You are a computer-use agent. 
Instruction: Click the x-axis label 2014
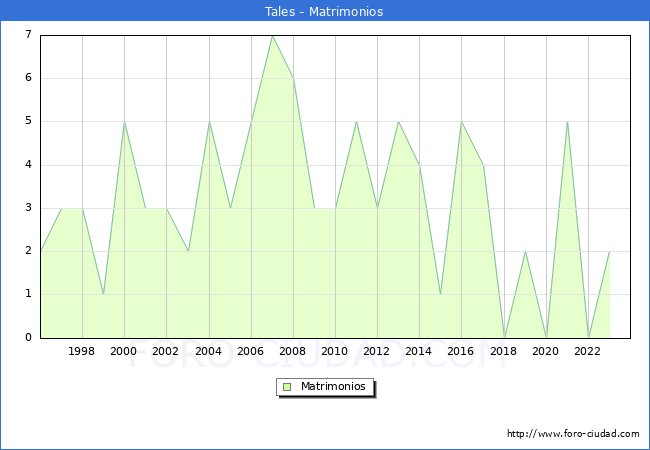(x=419, y=351)
